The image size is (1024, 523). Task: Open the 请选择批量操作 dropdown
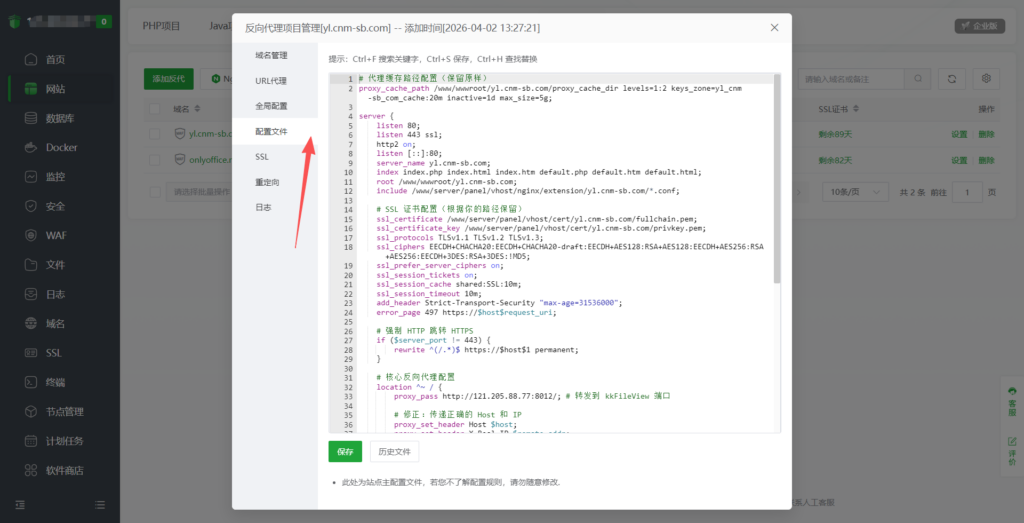pyautogui.click(x=199, y=192)
